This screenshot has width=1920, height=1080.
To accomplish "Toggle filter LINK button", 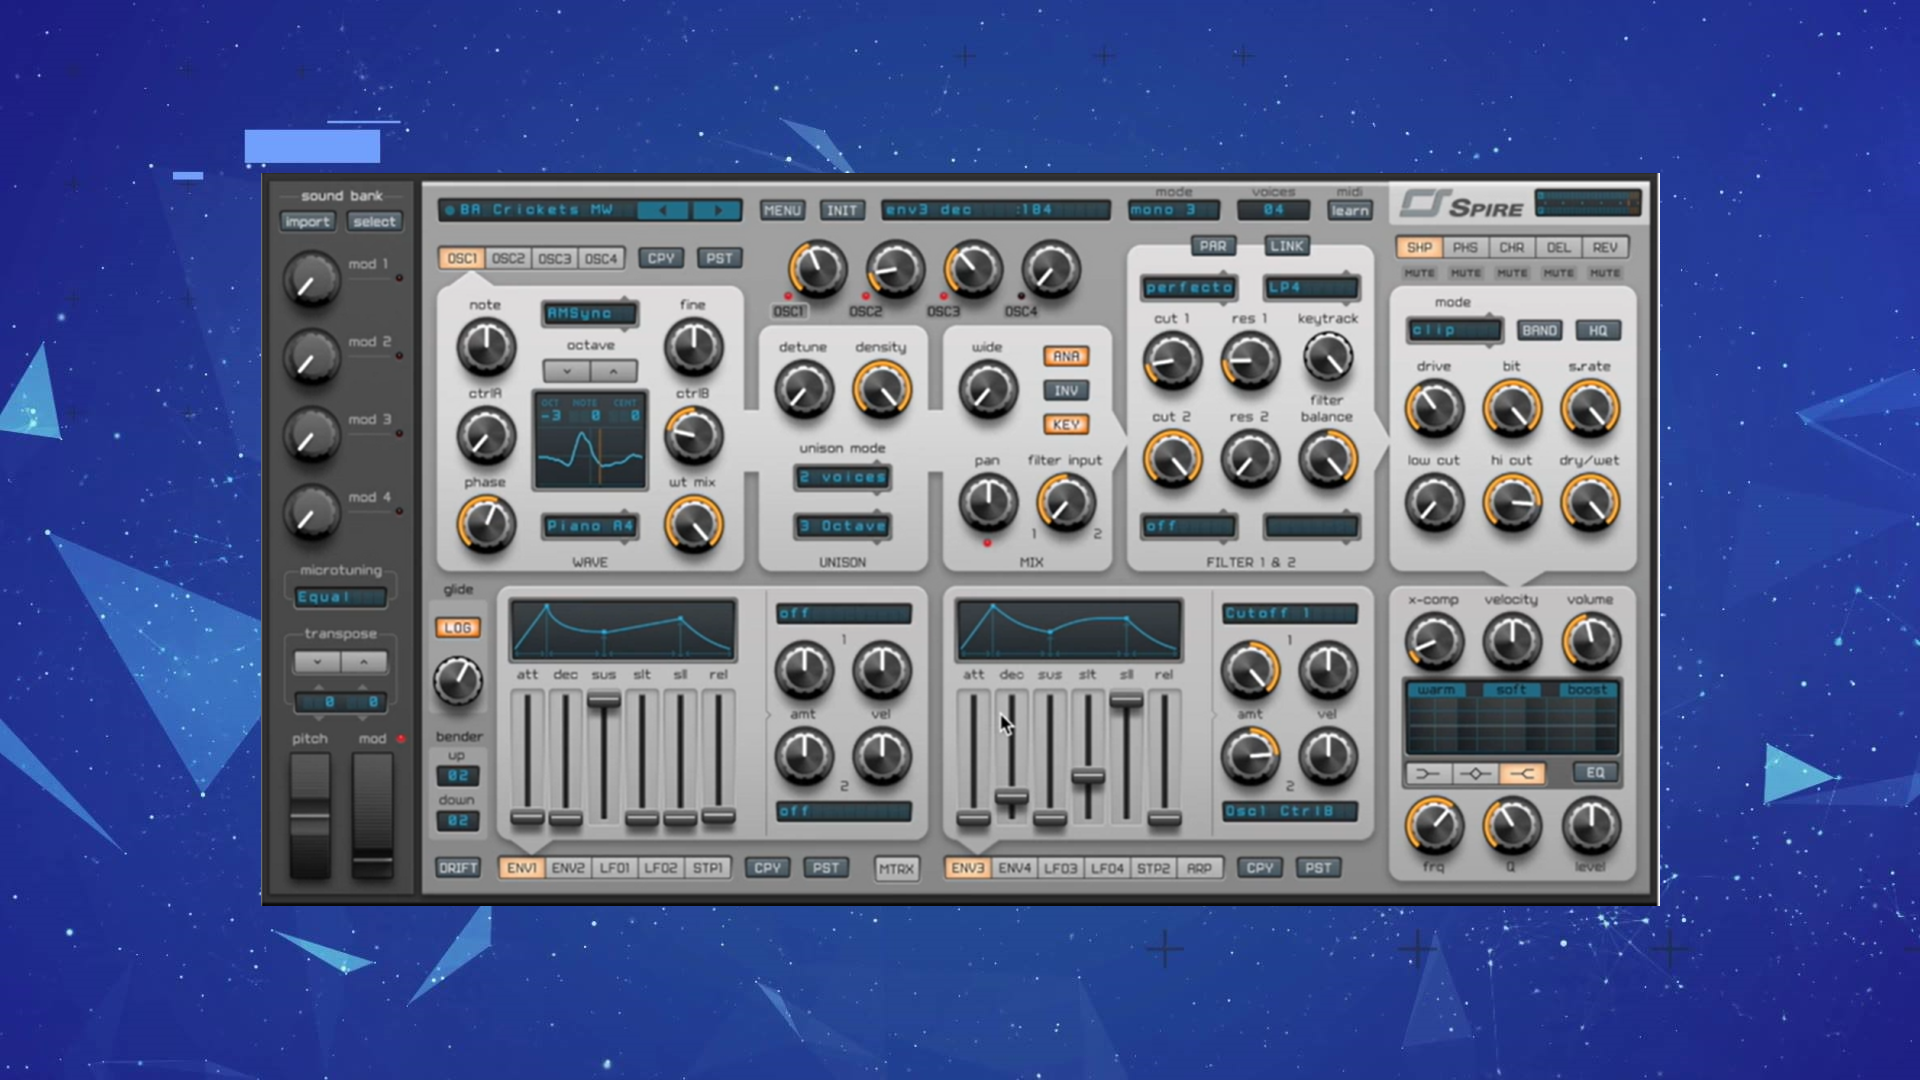I will (1287, 246).
